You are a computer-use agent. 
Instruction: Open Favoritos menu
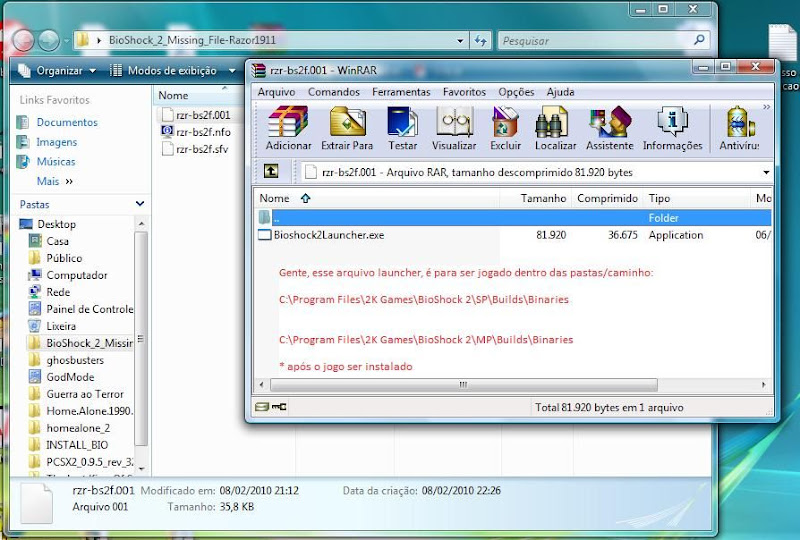[x=464, y=92]
